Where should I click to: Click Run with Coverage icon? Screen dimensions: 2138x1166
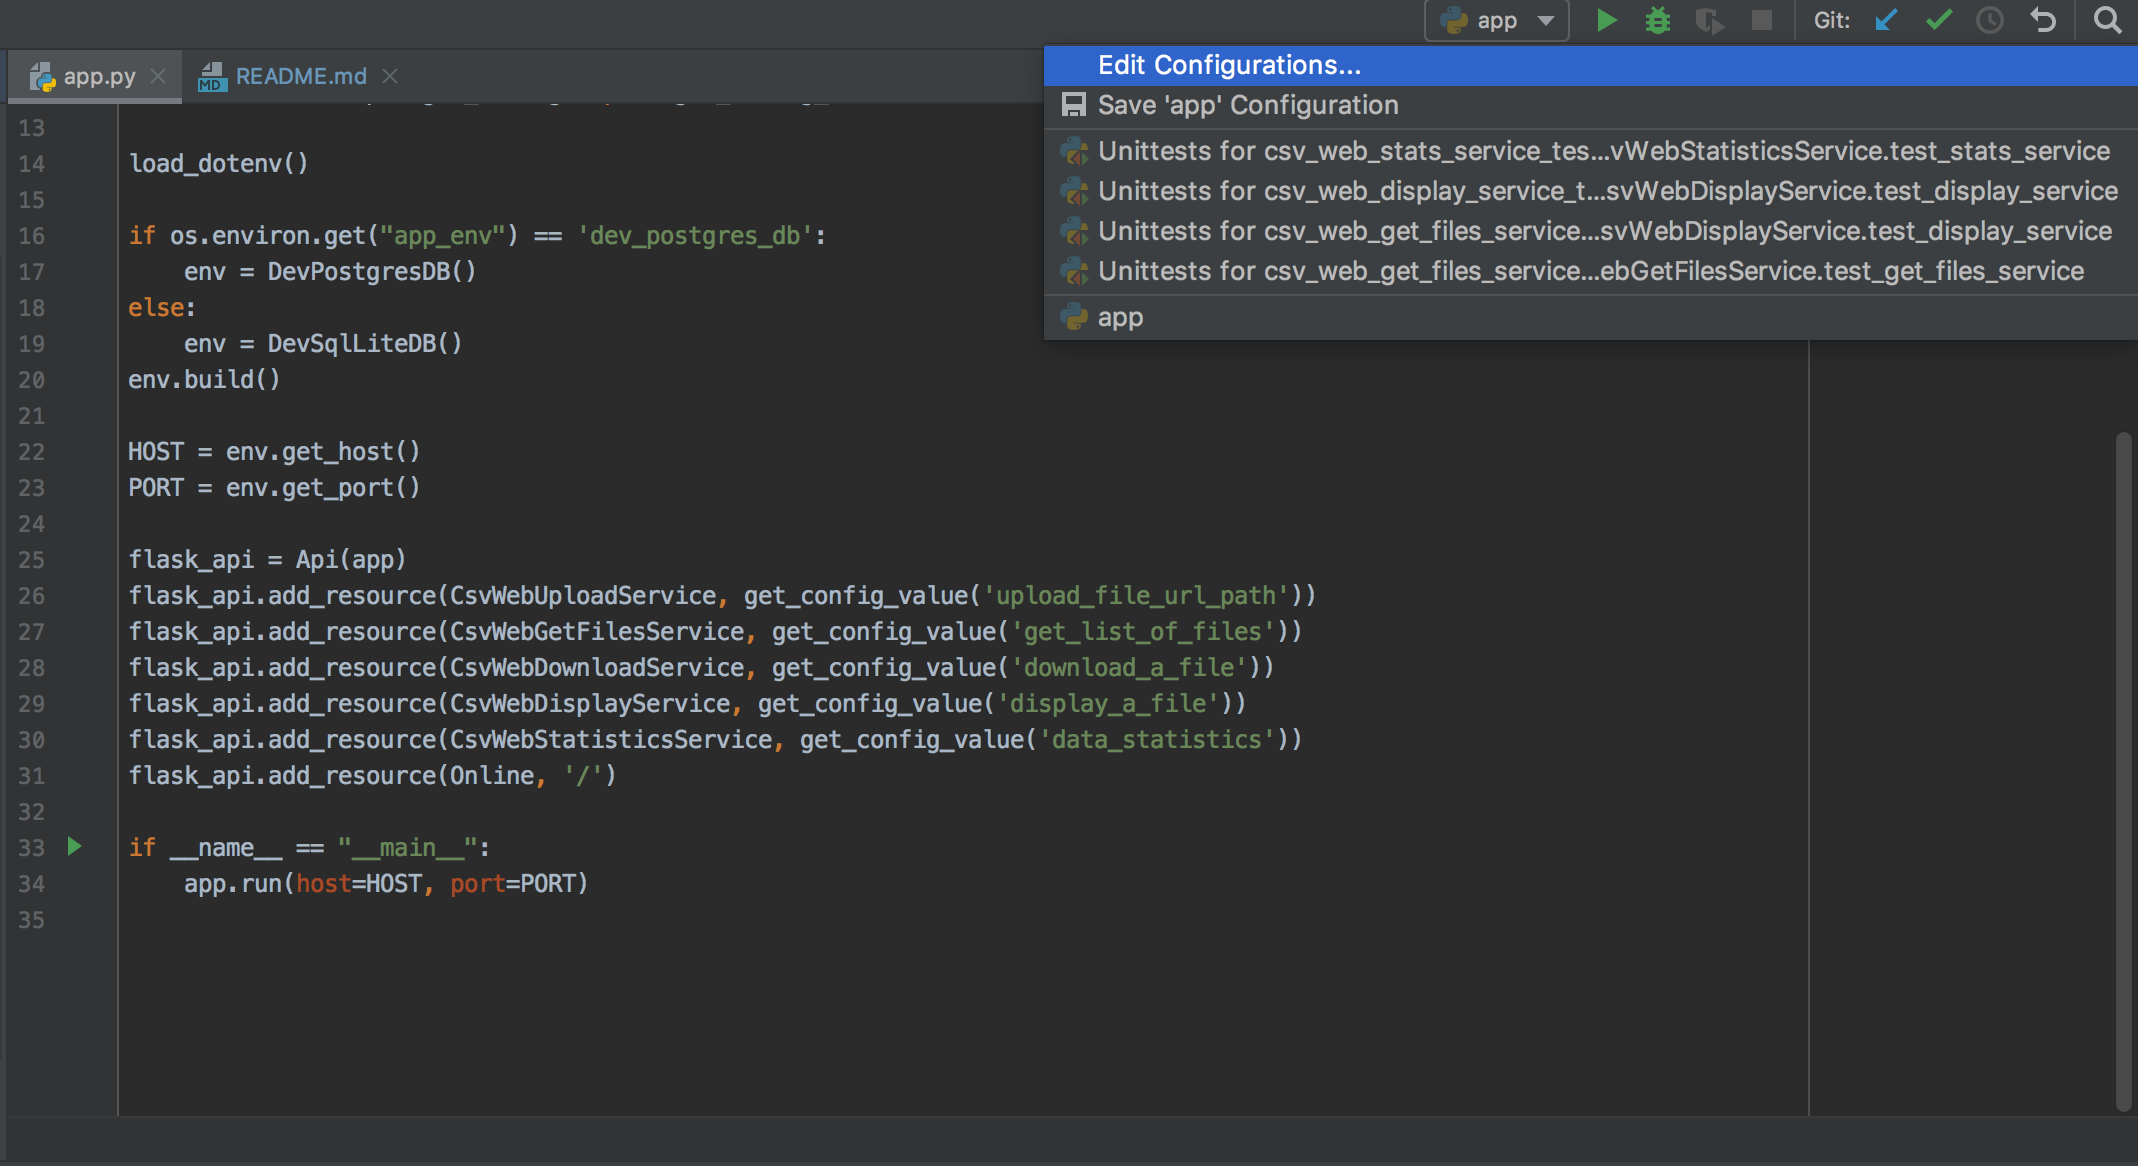pyautogui.click(x=1709, y=20)
